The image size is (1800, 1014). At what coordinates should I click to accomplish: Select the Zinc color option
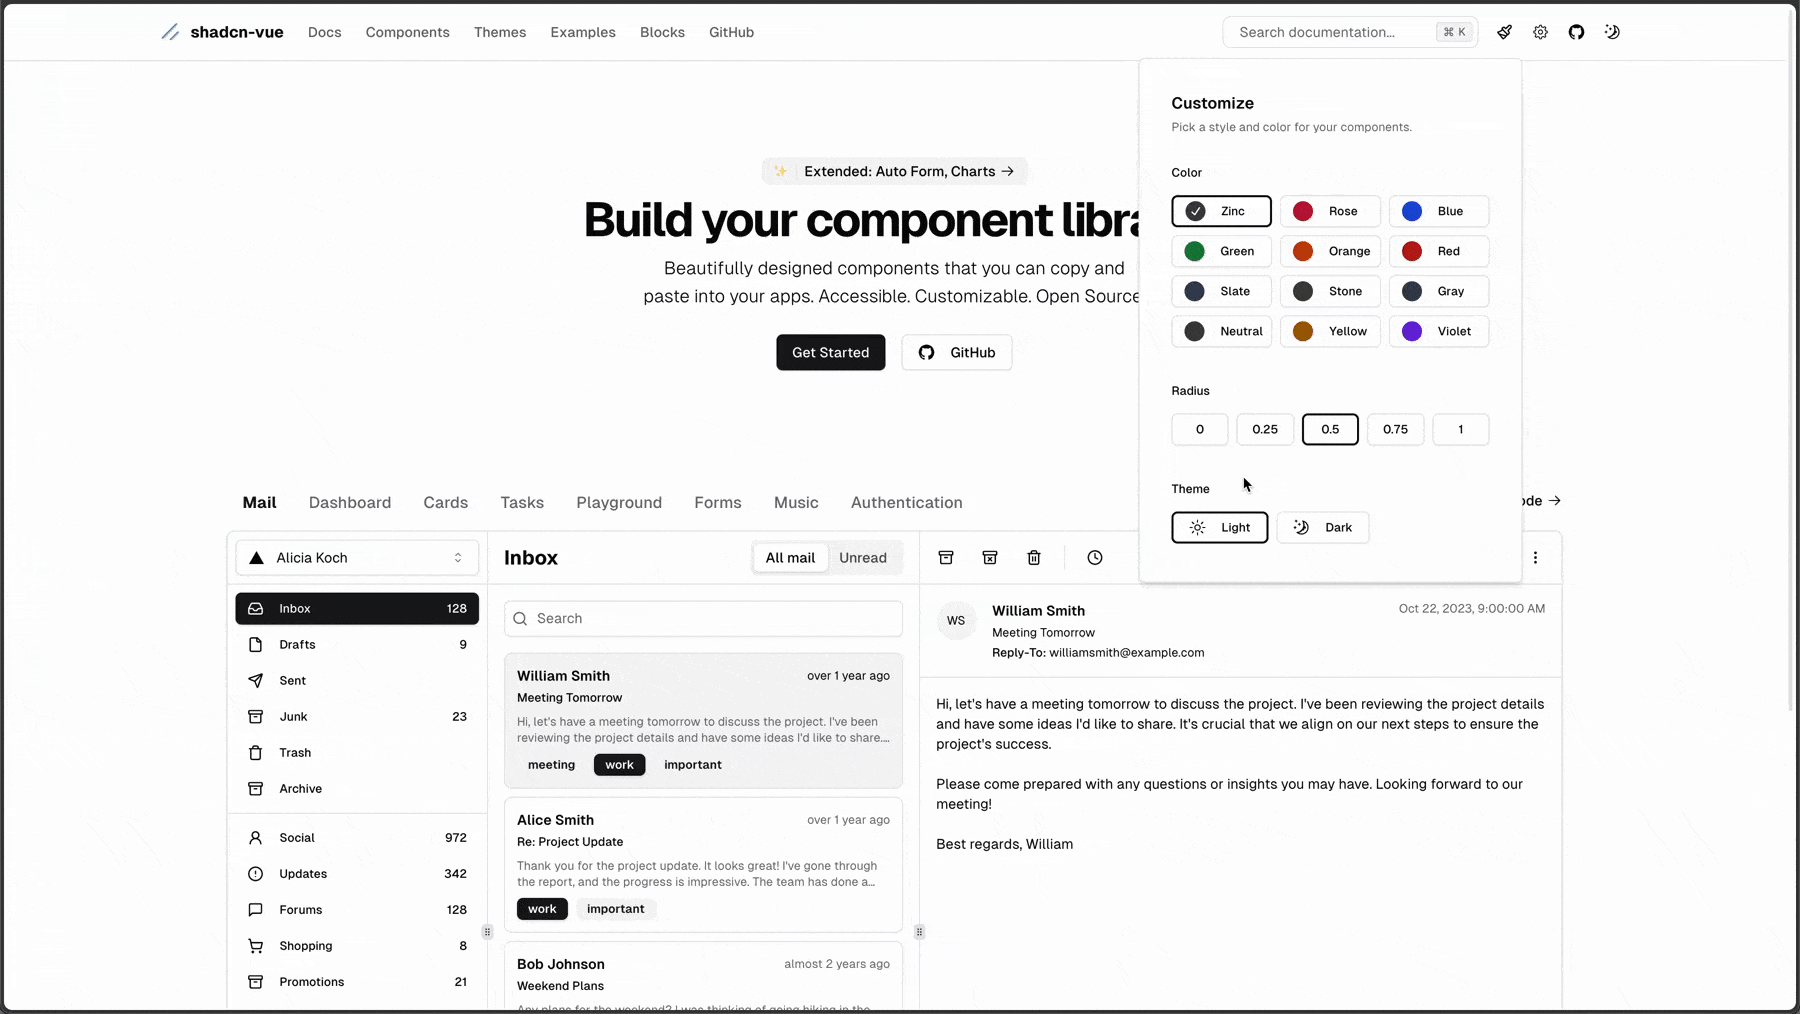1221,211
